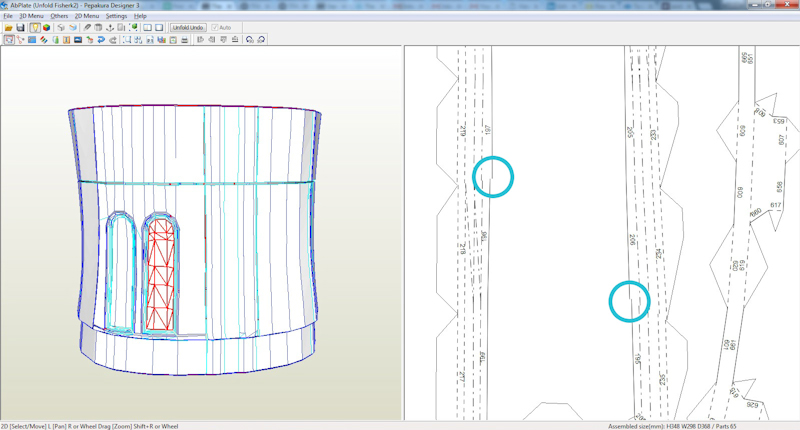Select the pen edge-marking tool
The width and height of the screenshot is (800, 430).
coord(87,28)
